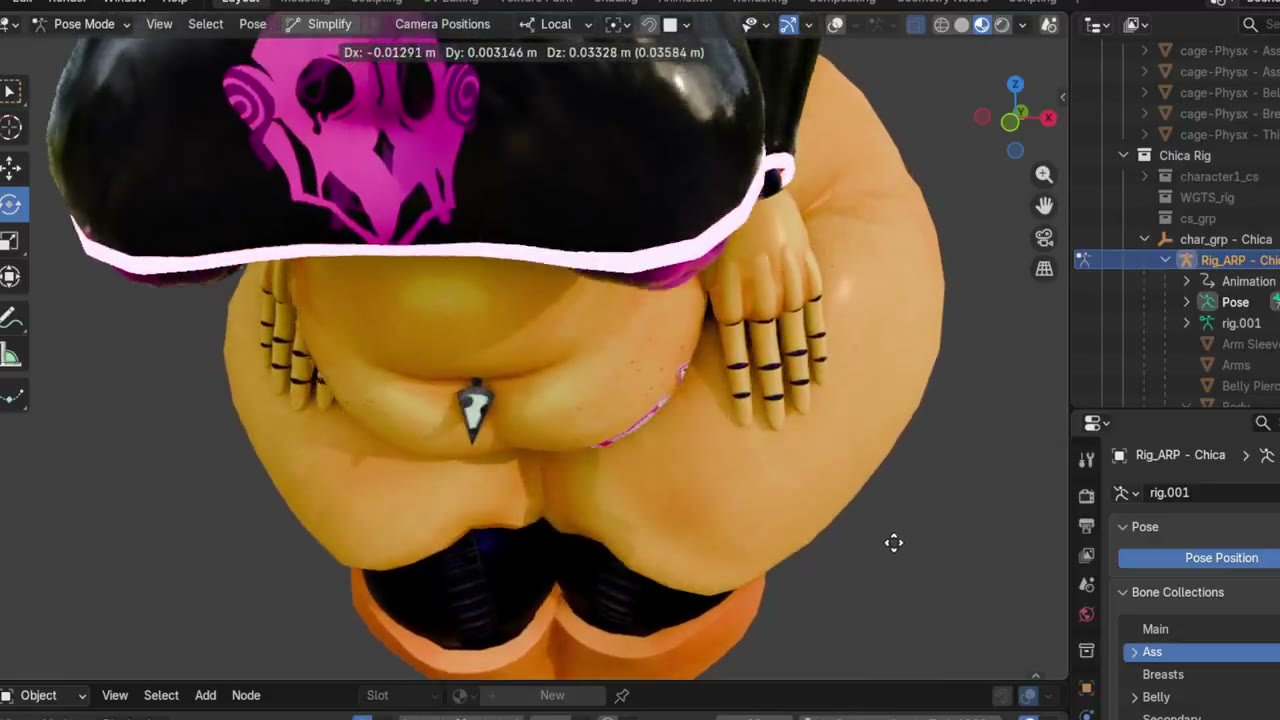Click the Pose Position button
This screenshot has height=720, width=1280.
[x=1199, y=558]
